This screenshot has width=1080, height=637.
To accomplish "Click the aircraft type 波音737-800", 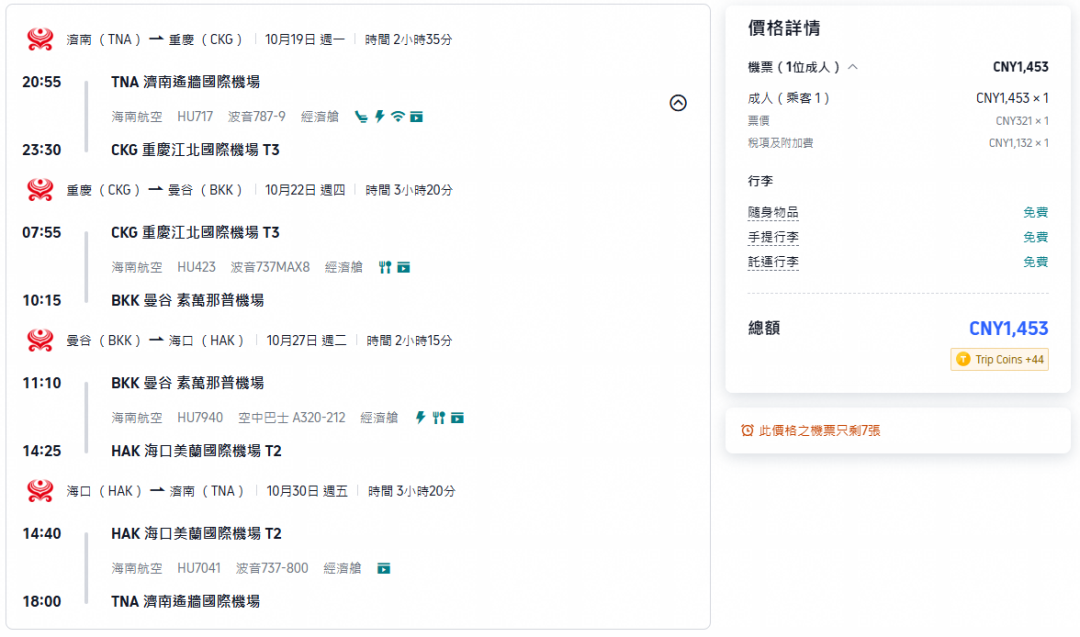I will [x=272, y=568].
